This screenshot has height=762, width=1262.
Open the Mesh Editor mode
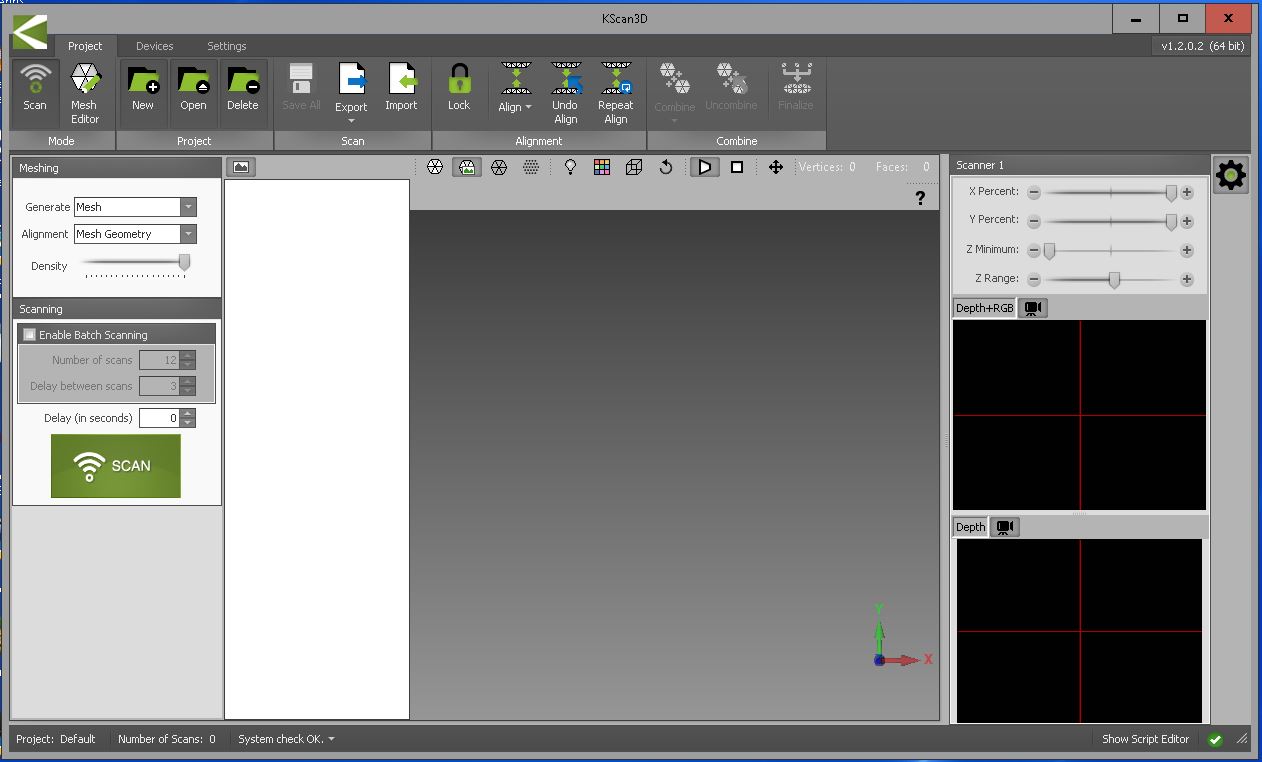pyautogui.click(x=85, y=93)
